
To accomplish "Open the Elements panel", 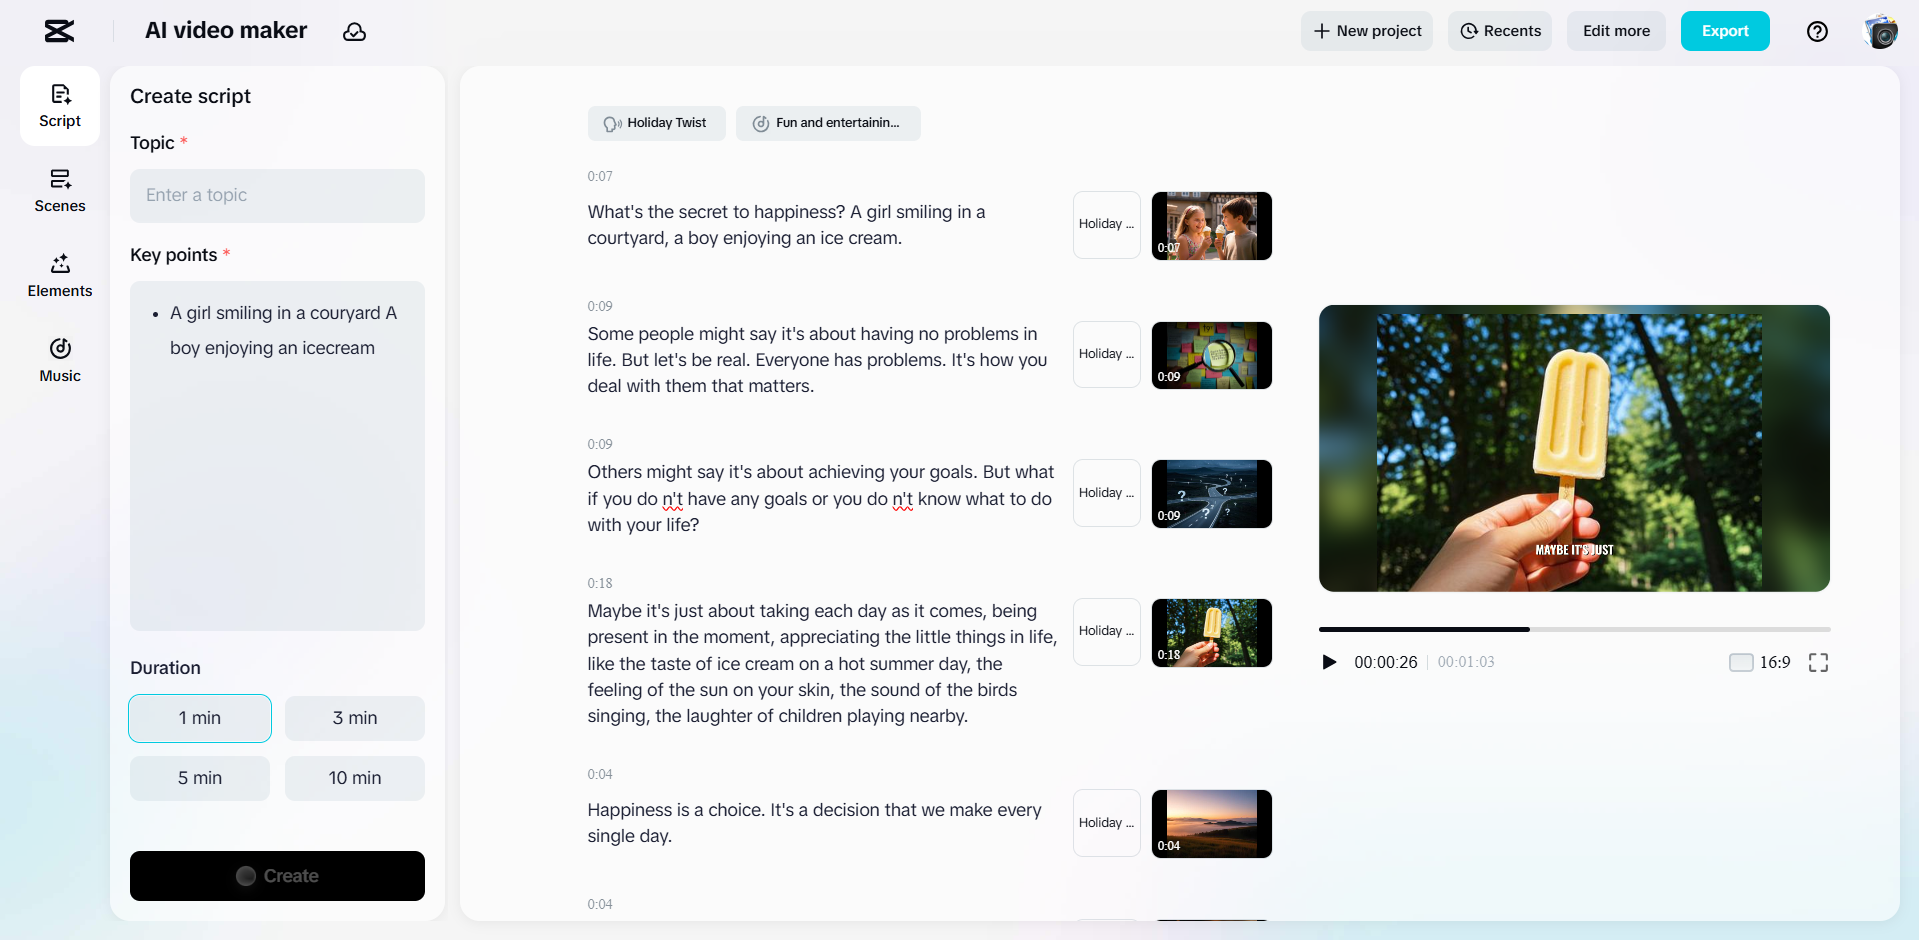I will (x=59, y=274).
